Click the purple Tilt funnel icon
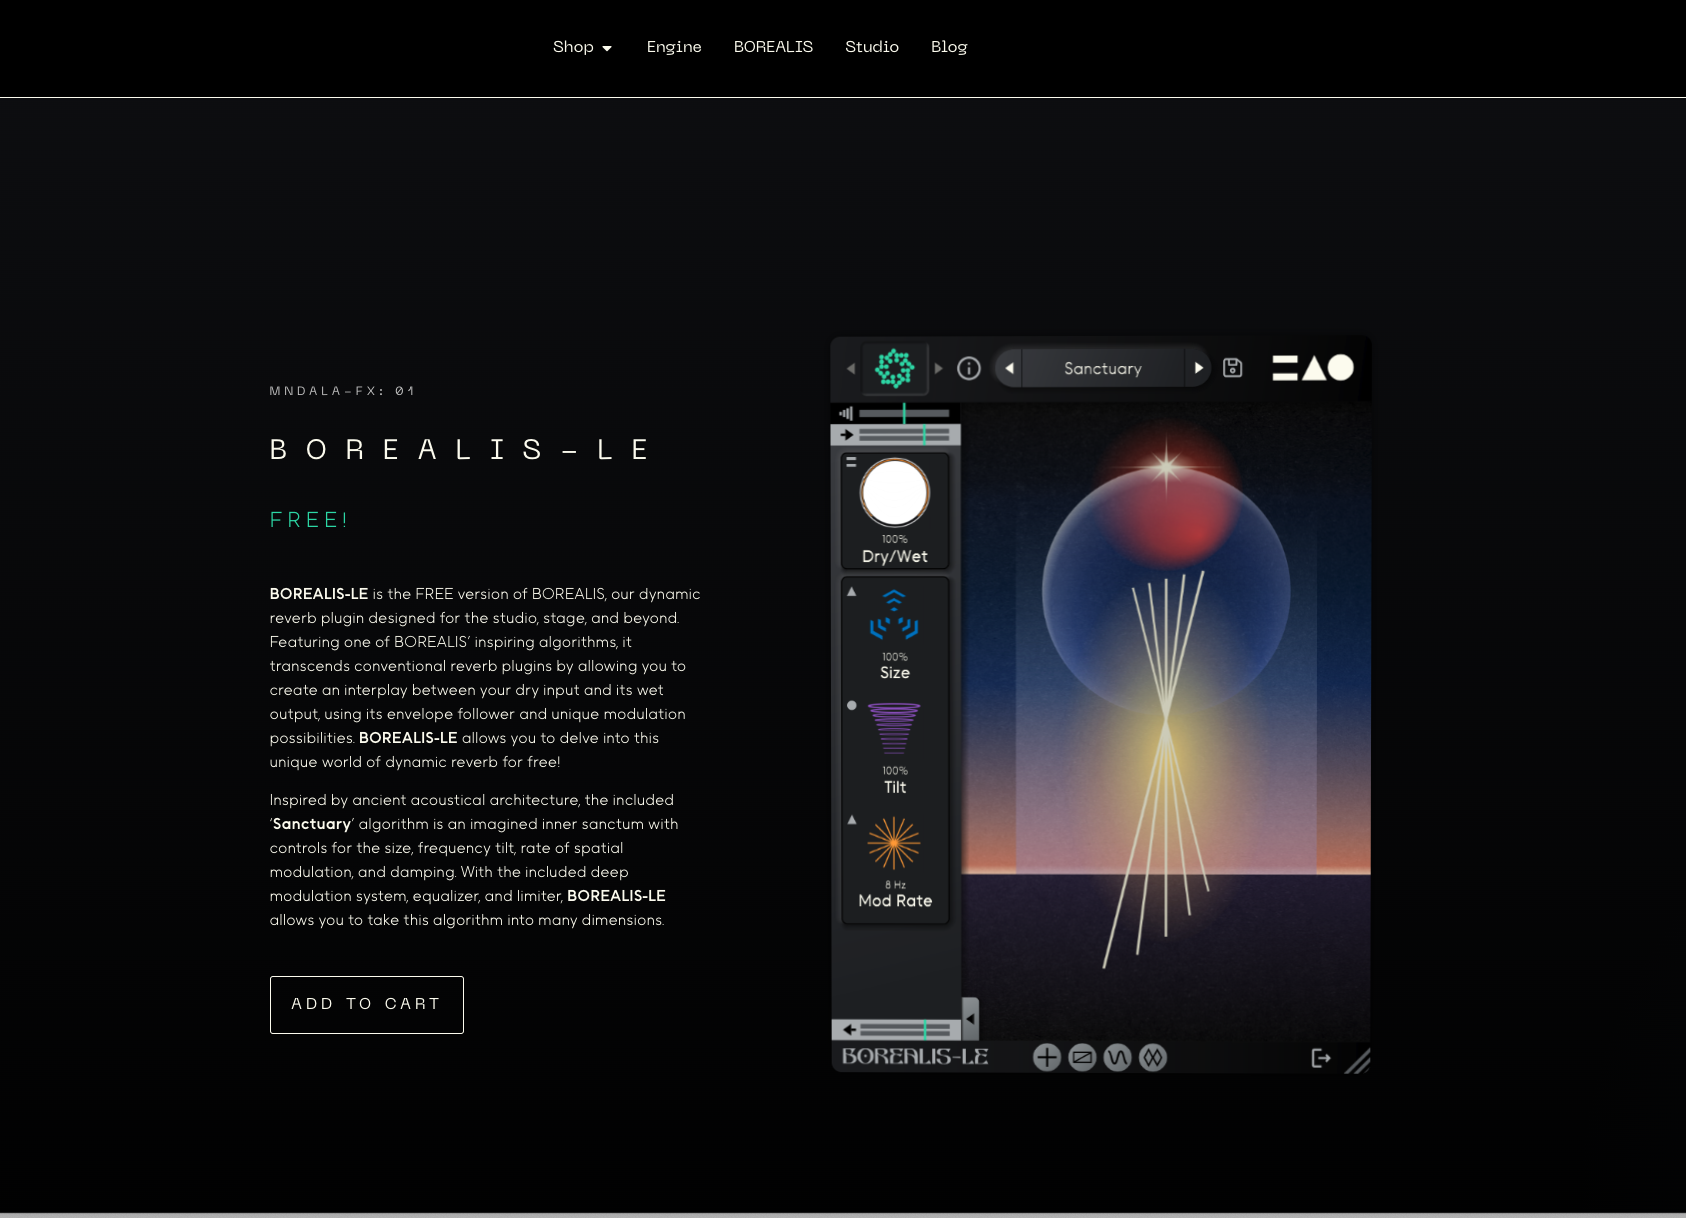This screenshot has height=1218, width=1686. (894, 729)
